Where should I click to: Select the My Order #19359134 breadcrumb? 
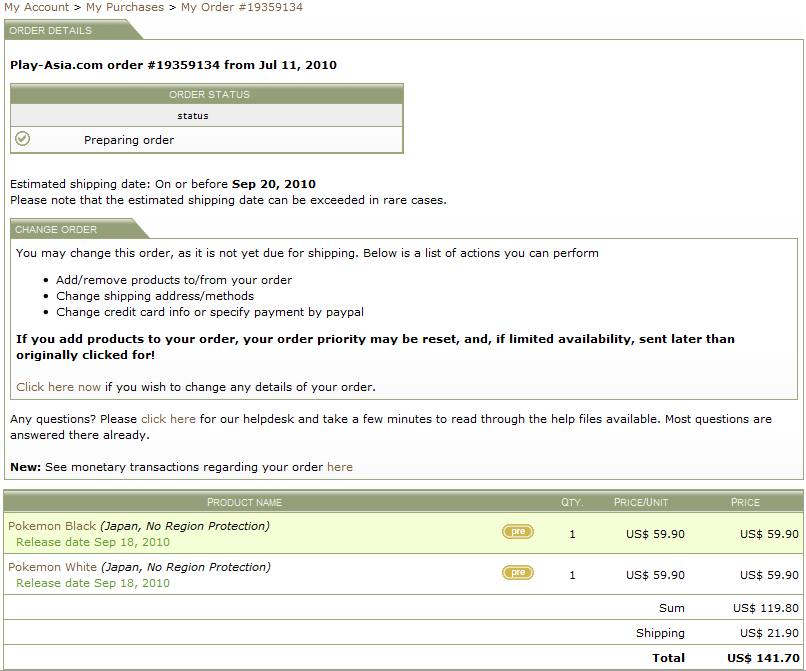pos(242,7)
